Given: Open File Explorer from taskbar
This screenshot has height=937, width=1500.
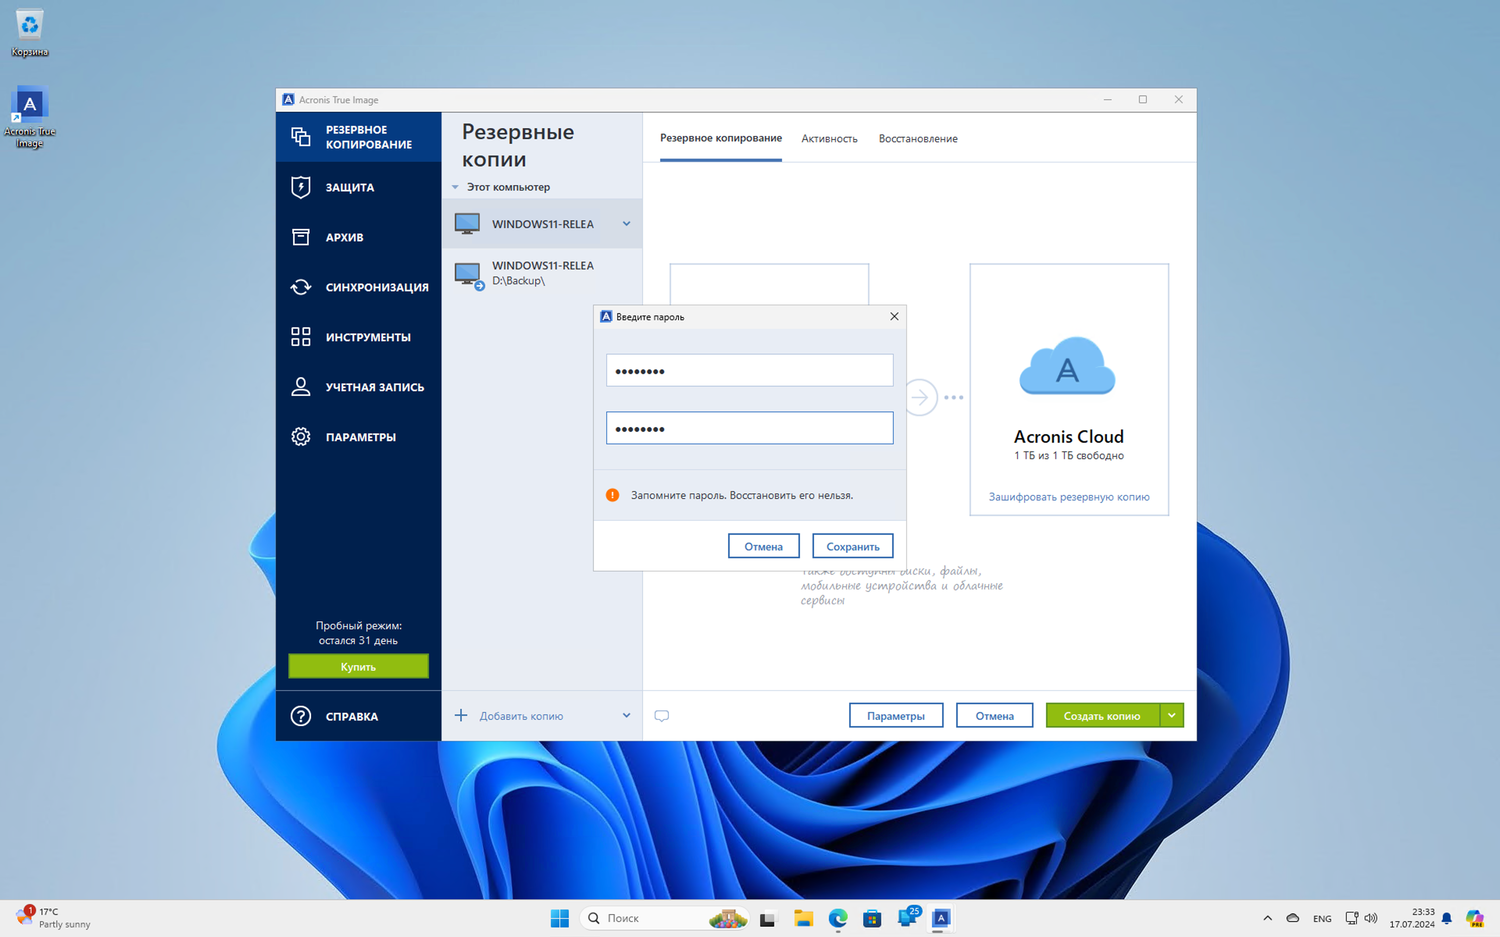Looking at the screenshot, I should click(x=803, y=918).
